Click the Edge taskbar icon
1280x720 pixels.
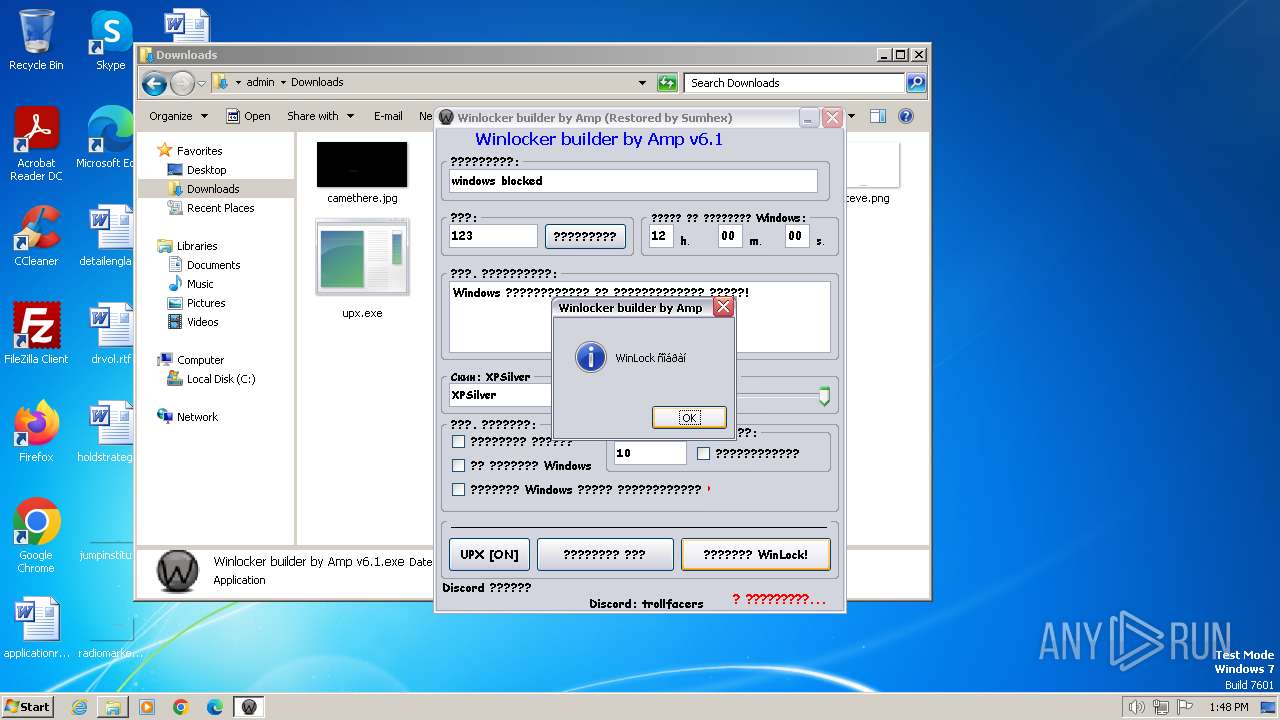pyautogui.click(x=215, y=707)
